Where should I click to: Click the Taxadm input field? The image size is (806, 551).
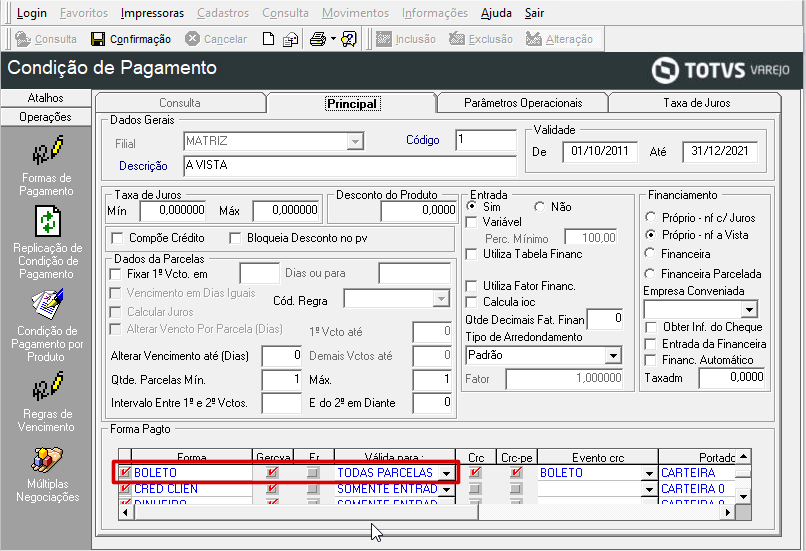pyautogui.click(x=731, y=378)
